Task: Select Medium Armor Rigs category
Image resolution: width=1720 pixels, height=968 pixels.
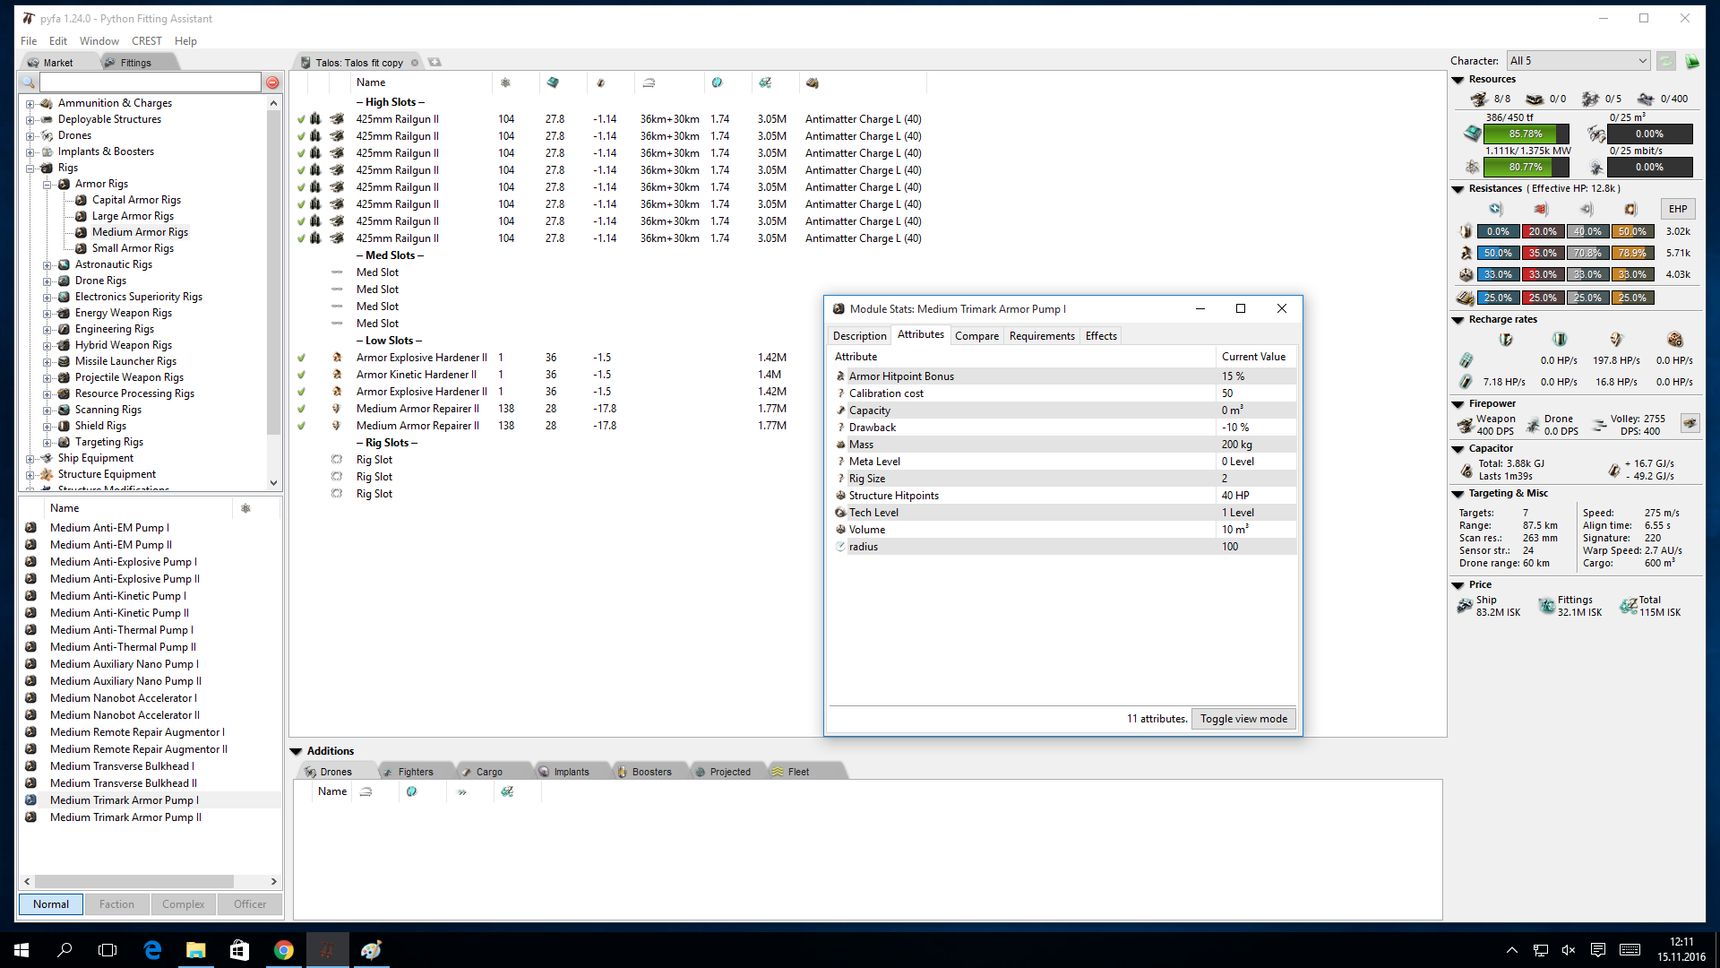Action: point(140,232)
